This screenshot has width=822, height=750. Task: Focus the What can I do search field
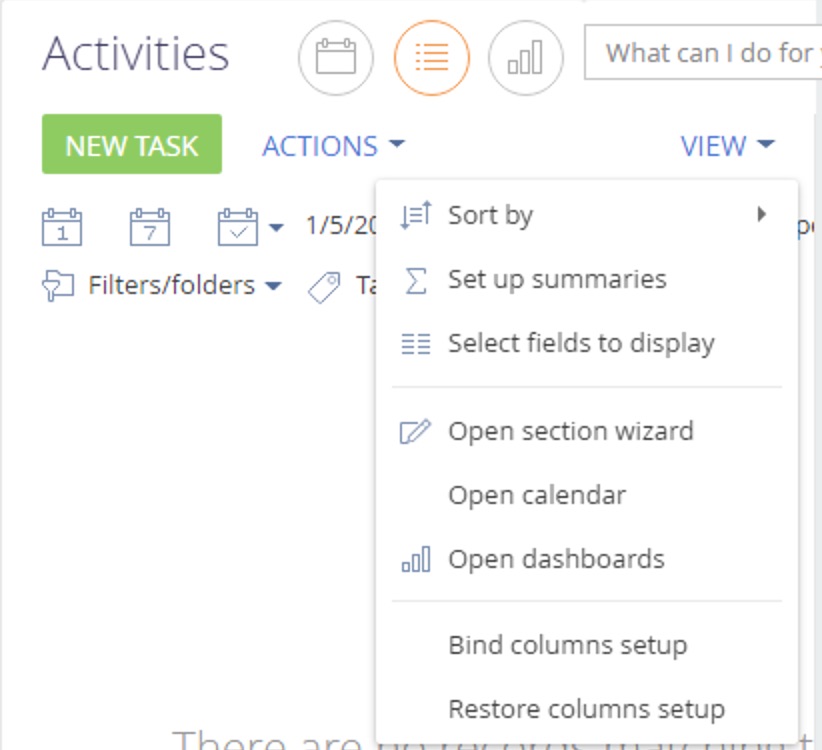pyautogui.click(x=703, y=52)
